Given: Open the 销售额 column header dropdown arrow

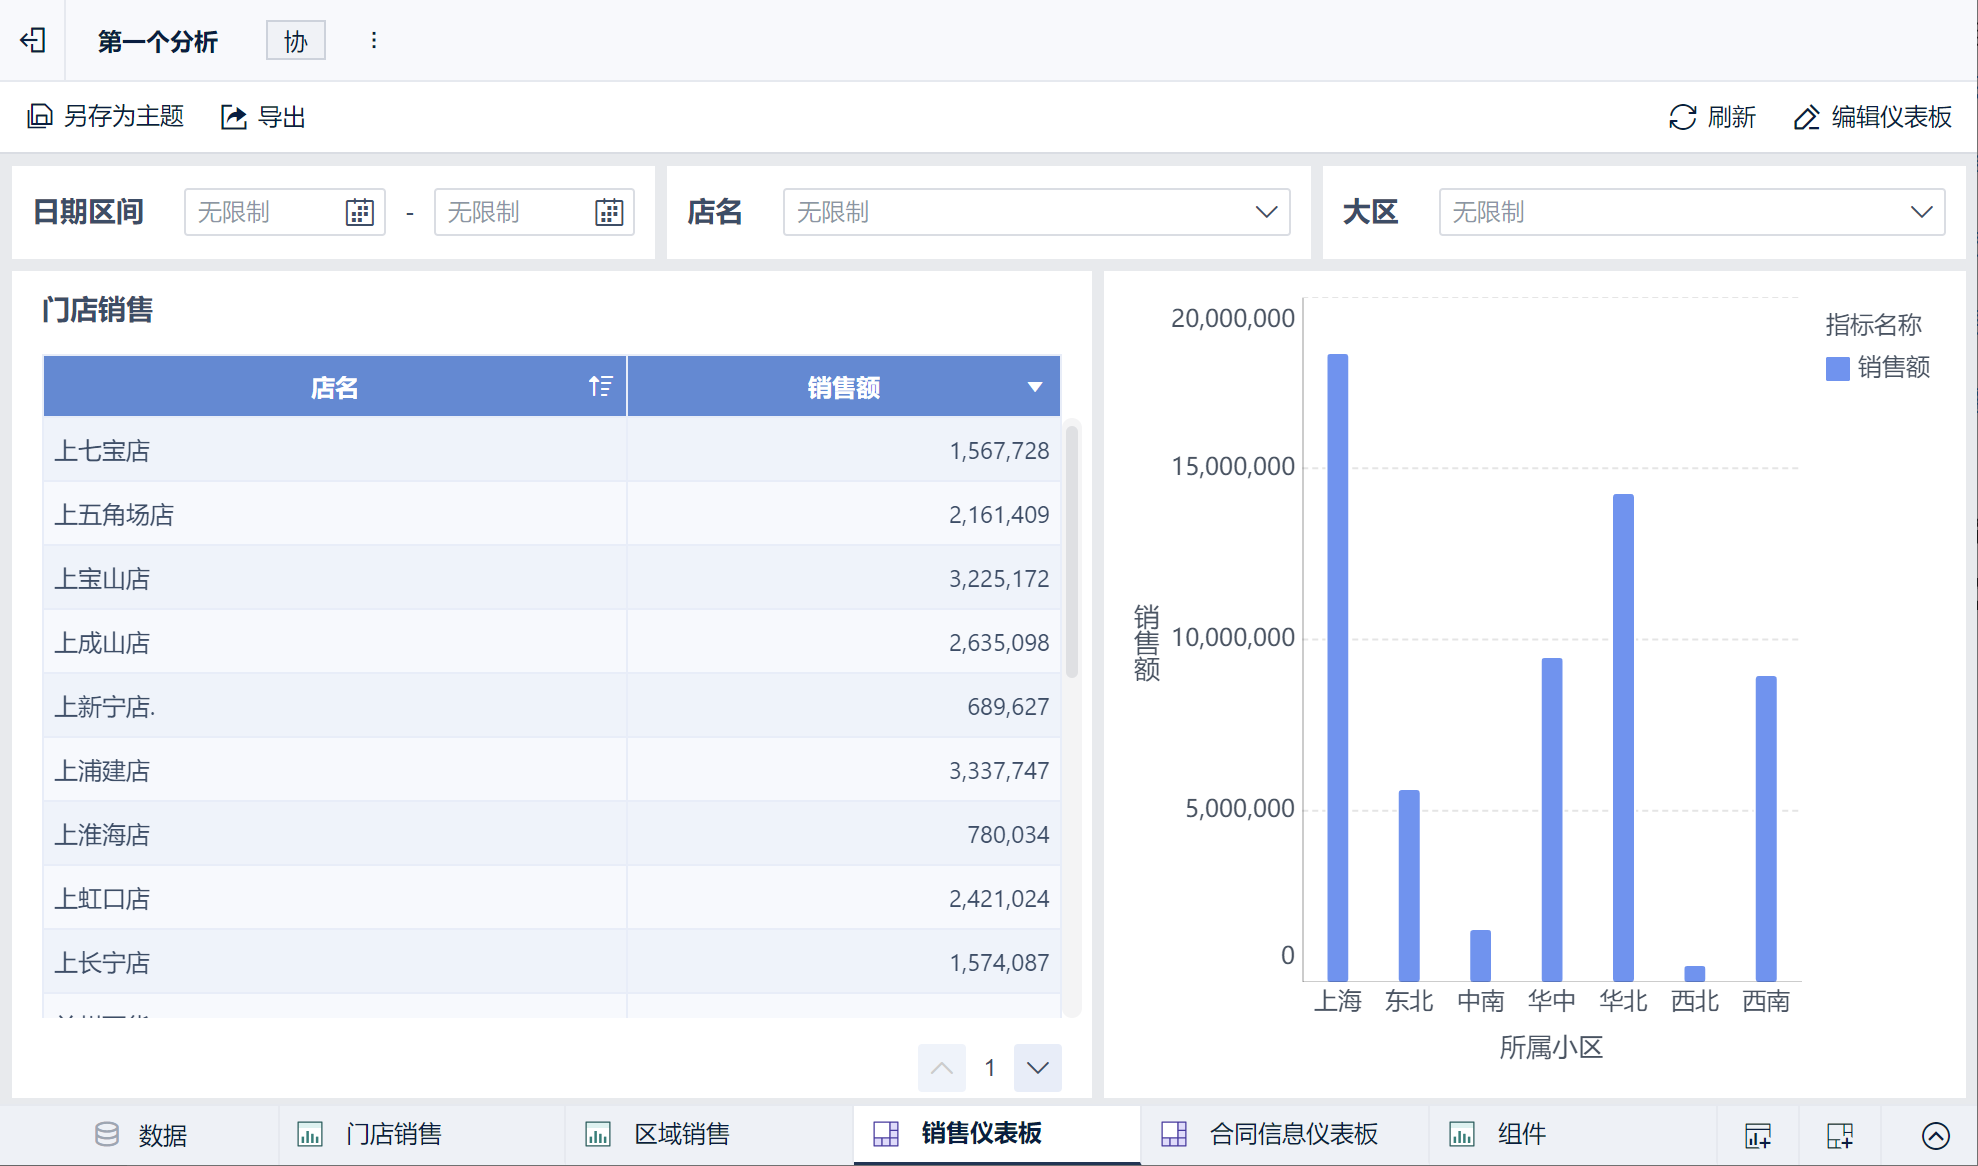Looking at the screenshot, I should point(1035,387).
